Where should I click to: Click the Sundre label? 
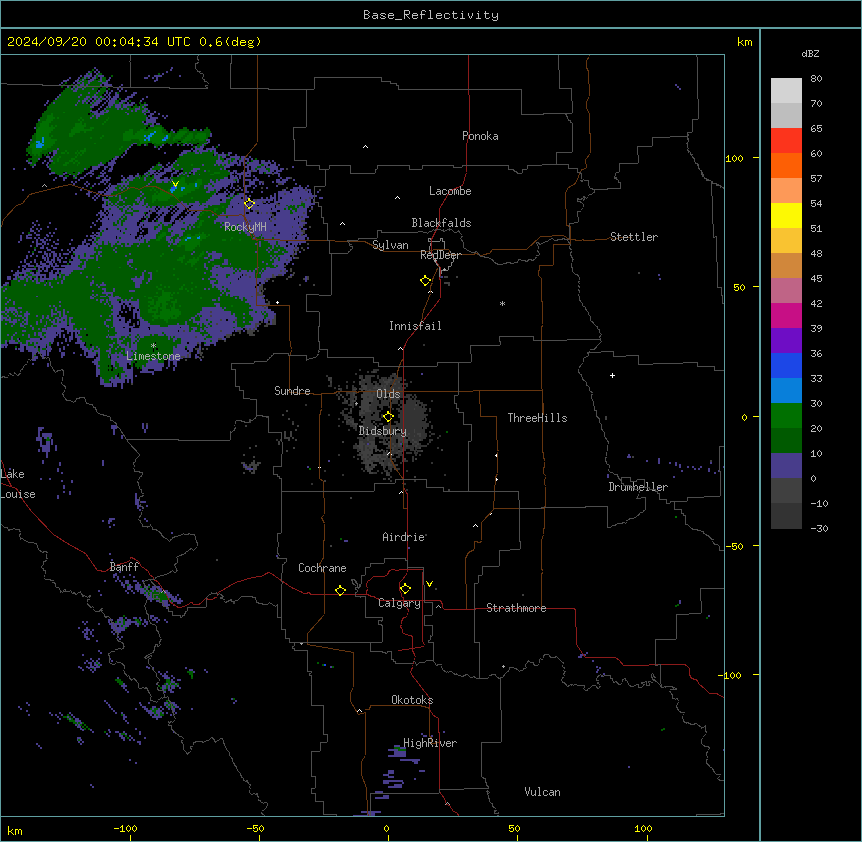point(292,391)
